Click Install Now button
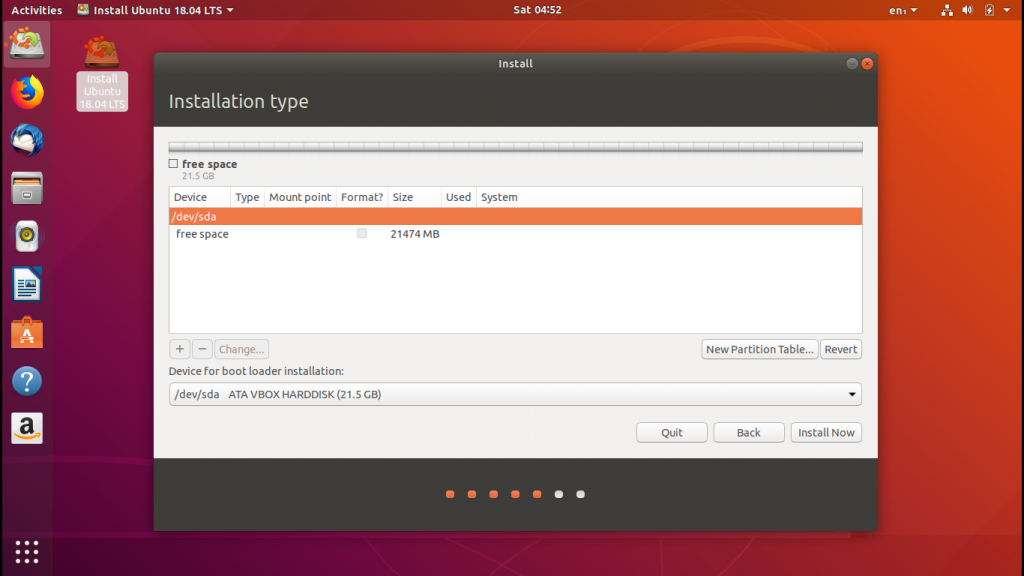 pos(826,432)
